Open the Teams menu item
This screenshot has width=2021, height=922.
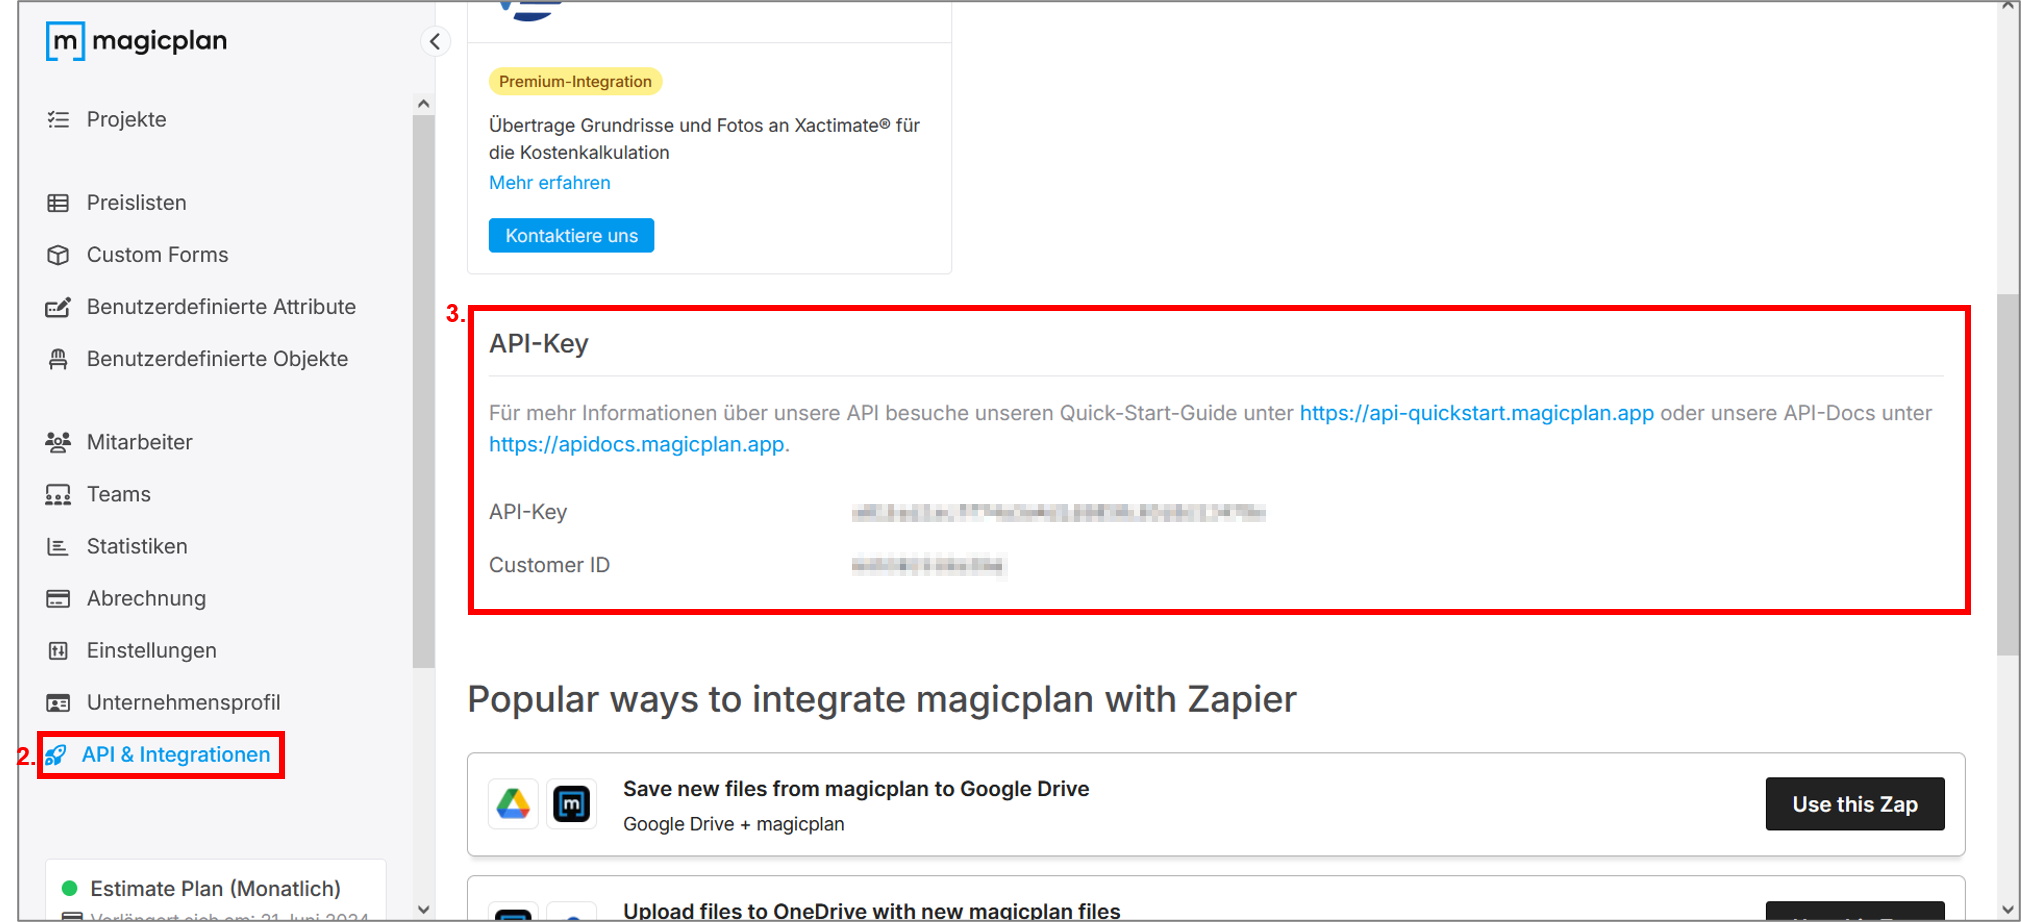pos(118,494)
